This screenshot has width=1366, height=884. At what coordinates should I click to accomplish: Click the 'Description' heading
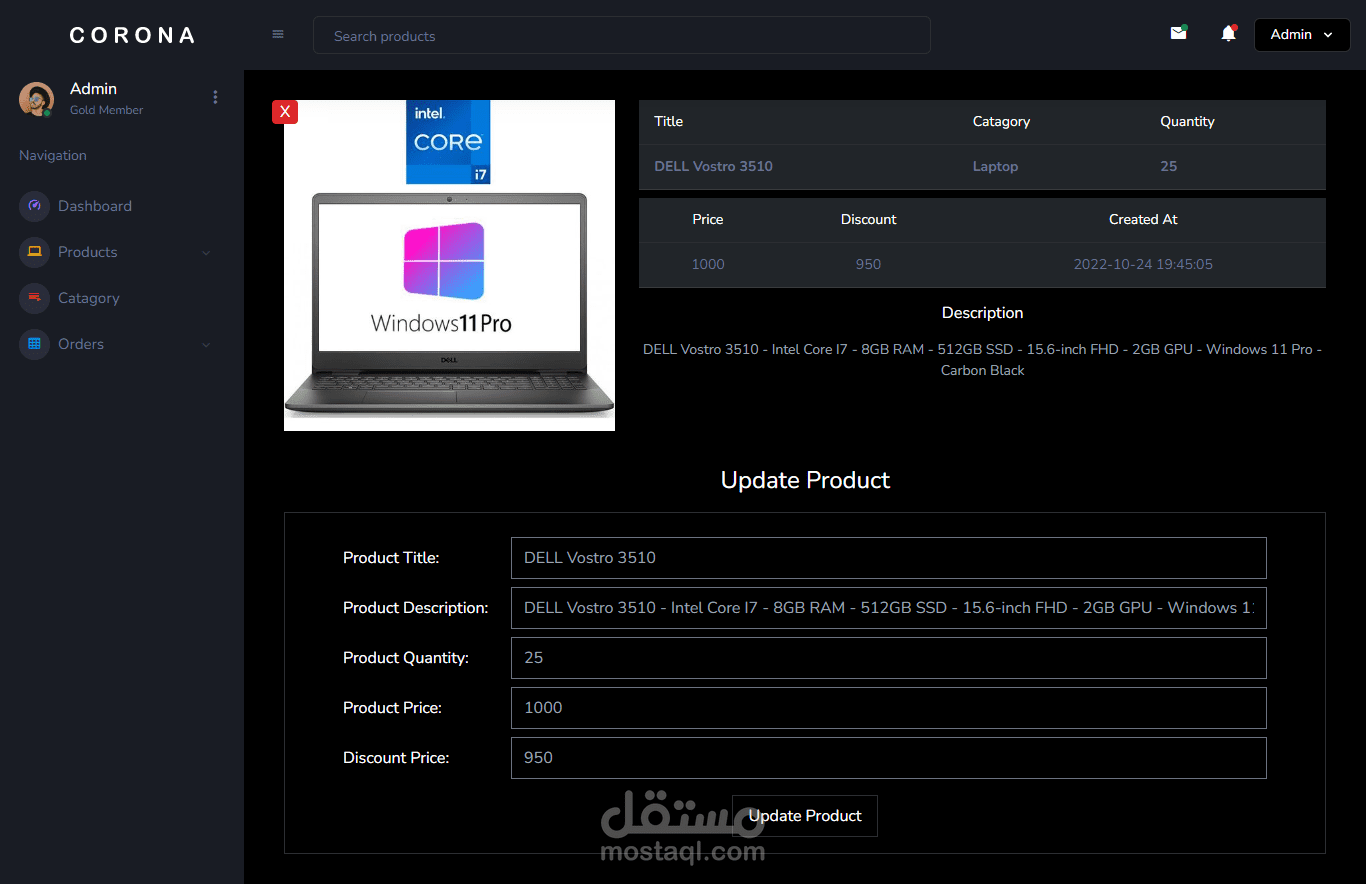click(982, 313)
